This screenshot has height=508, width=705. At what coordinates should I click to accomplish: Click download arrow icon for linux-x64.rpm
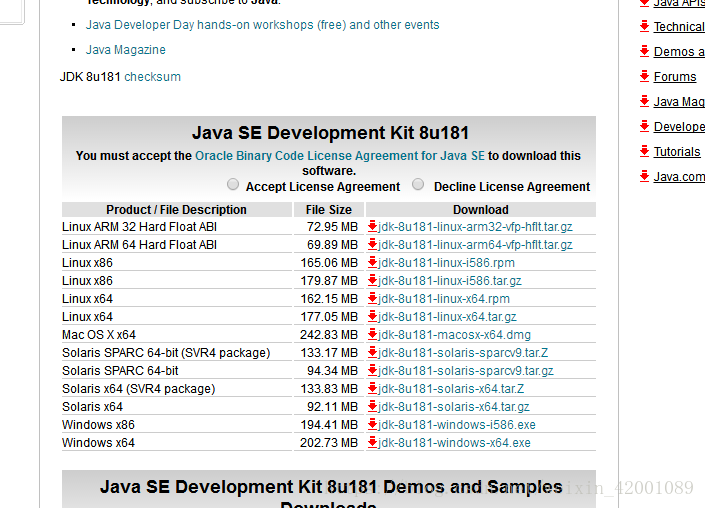pyautogui.click(x=372, y=298)
